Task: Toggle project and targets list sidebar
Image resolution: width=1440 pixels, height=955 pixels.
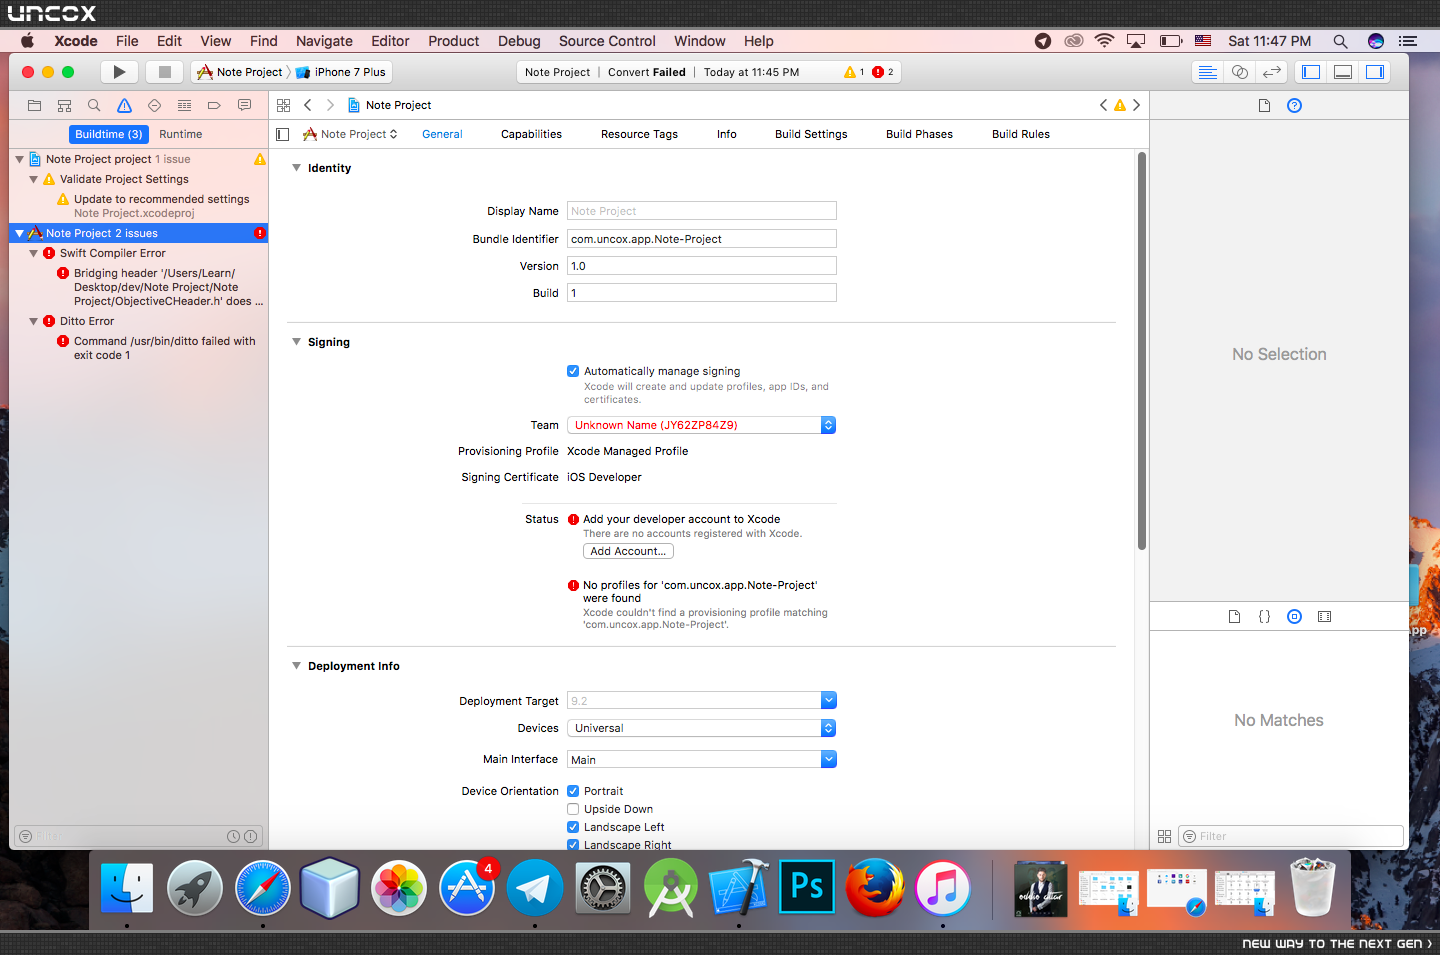Action: (x=282, y=134)
